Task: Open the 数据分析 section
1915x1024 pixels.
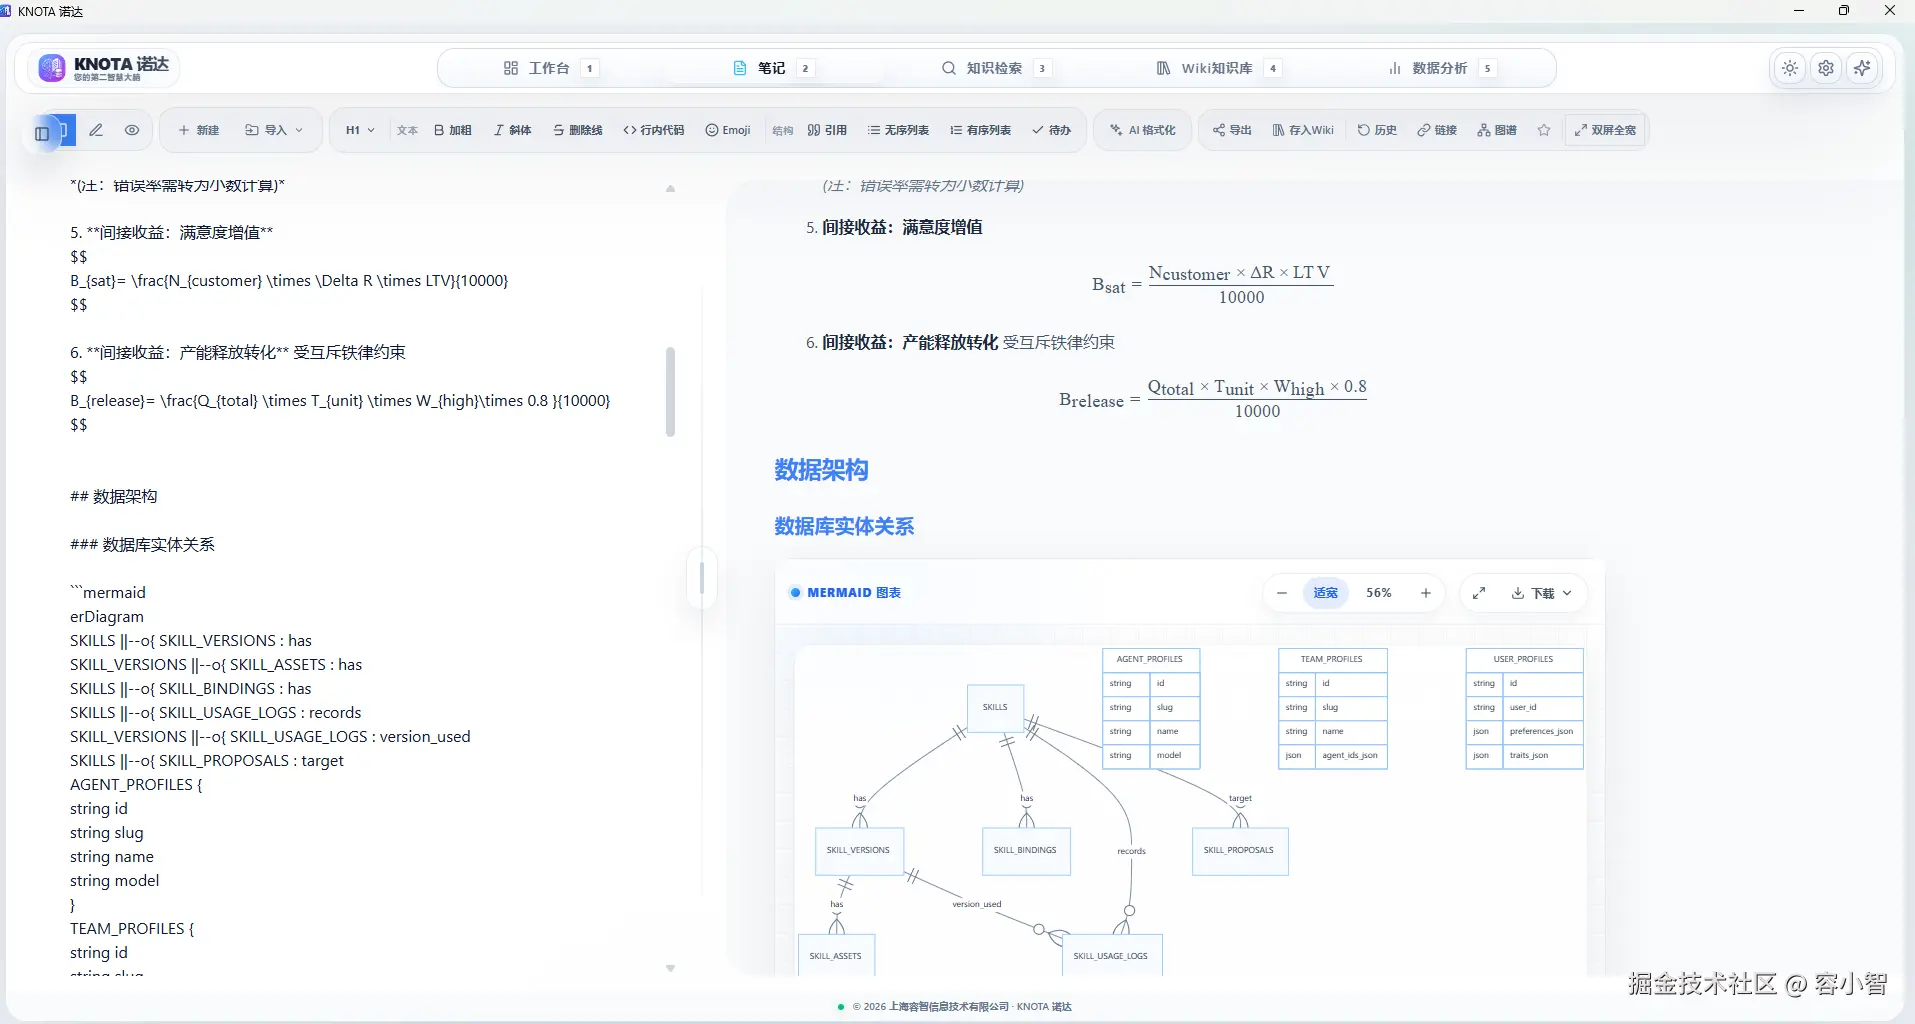Action: [x=1438, y=68]
